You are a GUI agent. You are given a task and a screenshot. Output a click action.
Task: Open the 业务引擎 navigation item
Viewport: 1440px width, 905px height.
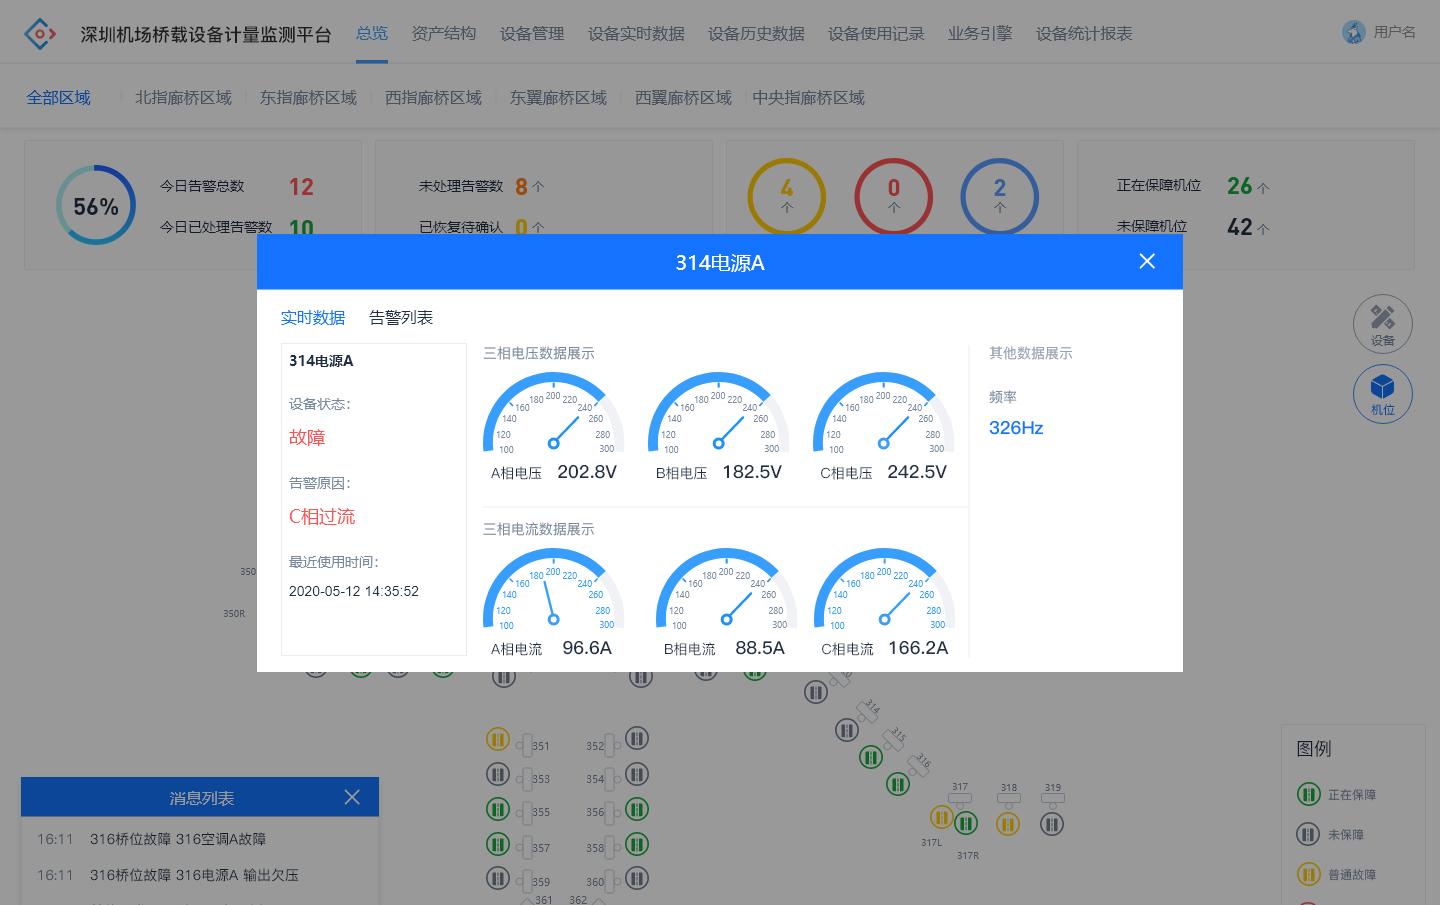pos(980,34)
